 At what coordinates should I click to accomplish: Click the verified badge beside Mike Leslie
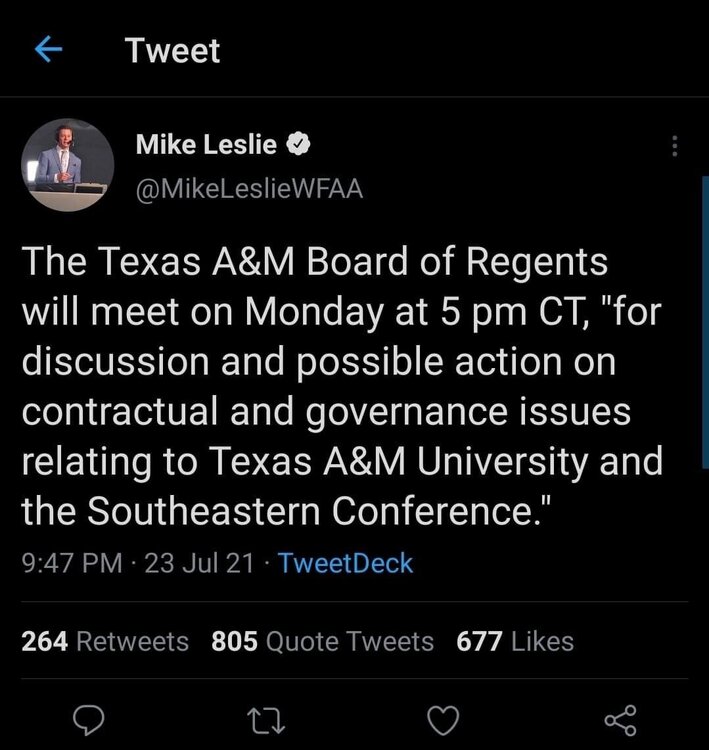[x=298, y=146]
